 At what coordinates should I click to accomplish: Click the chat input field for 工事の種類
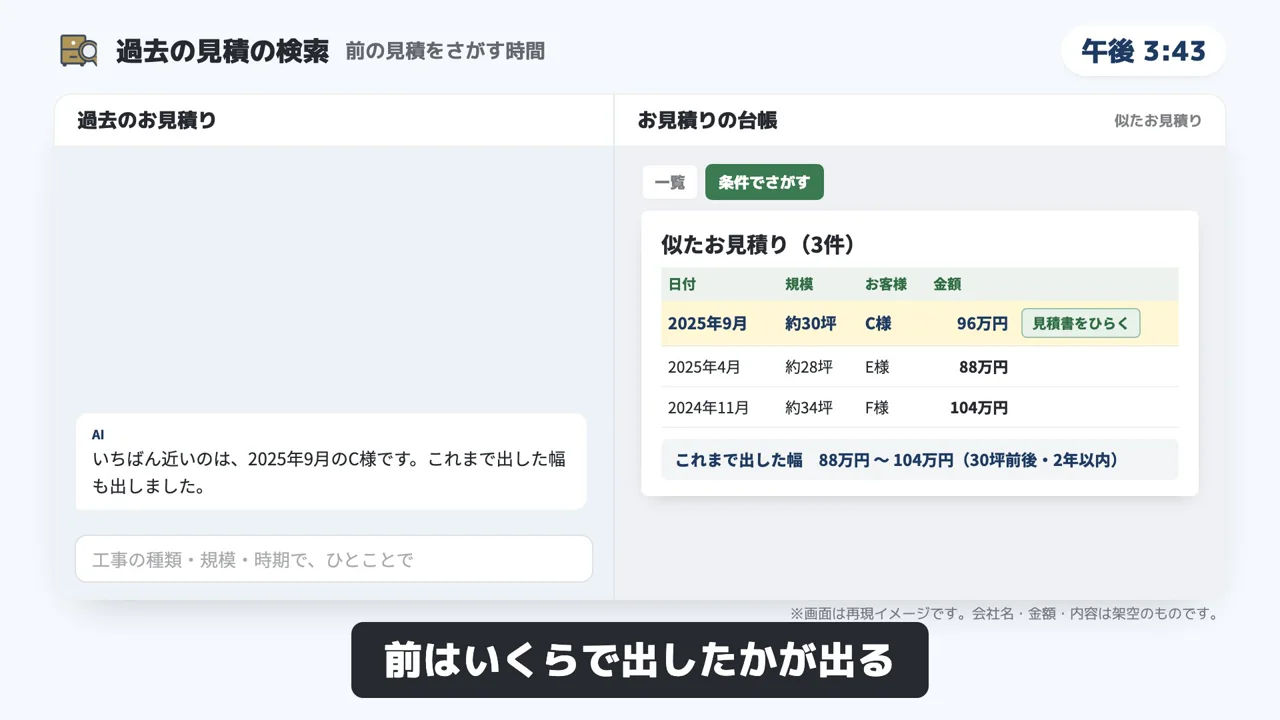[x=334, y=559]
